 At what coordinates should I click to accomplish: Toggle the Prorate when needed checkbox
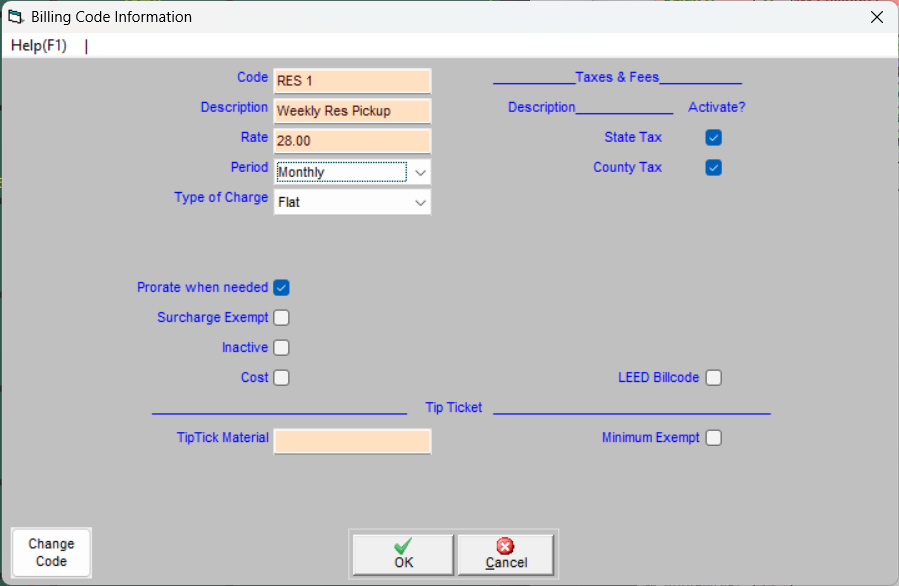pos(282,288)
